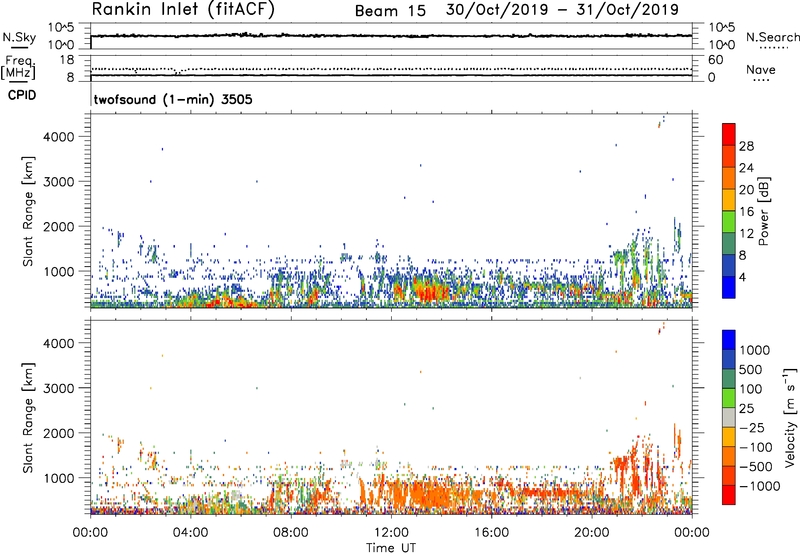Click the 'twofsound (1-min) 3505' text

[173, 99]
